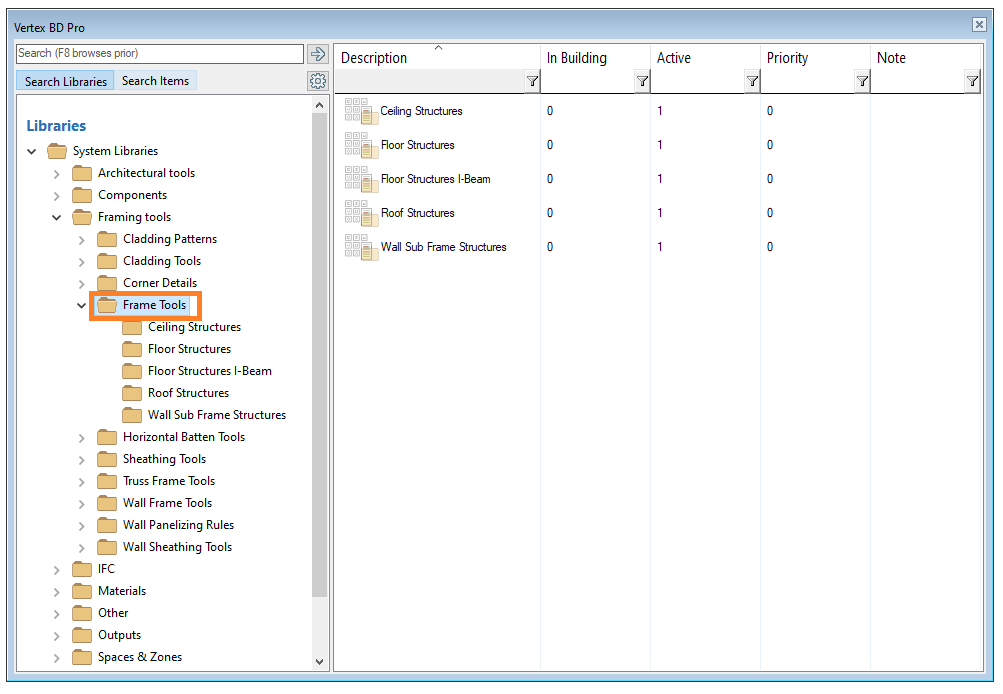The image size is (1003, 694).
Task: Collapse the System Libraries root node
Action: (32, 152)
